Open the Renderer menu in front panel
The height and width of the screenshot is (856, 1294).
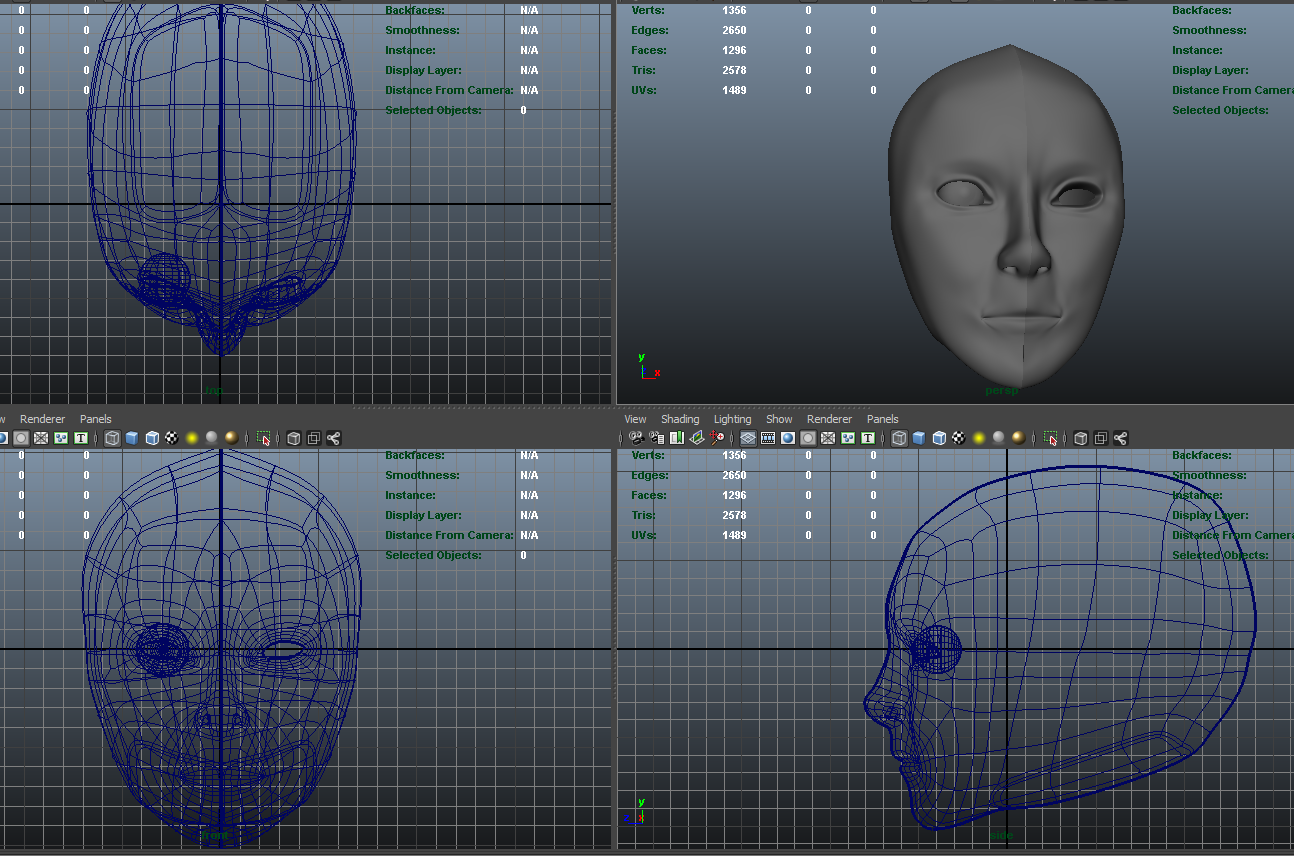[42, 419]
